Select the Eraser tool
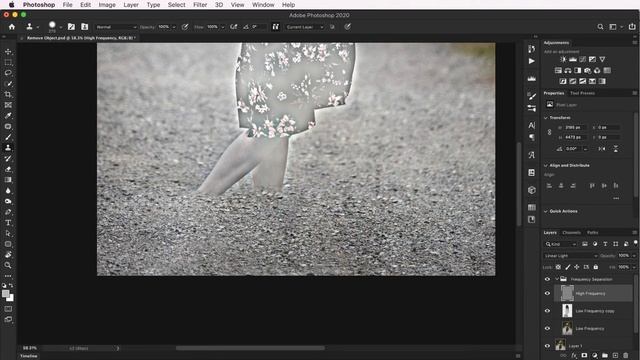The image size is (640, 360). (x=8, y=169)
